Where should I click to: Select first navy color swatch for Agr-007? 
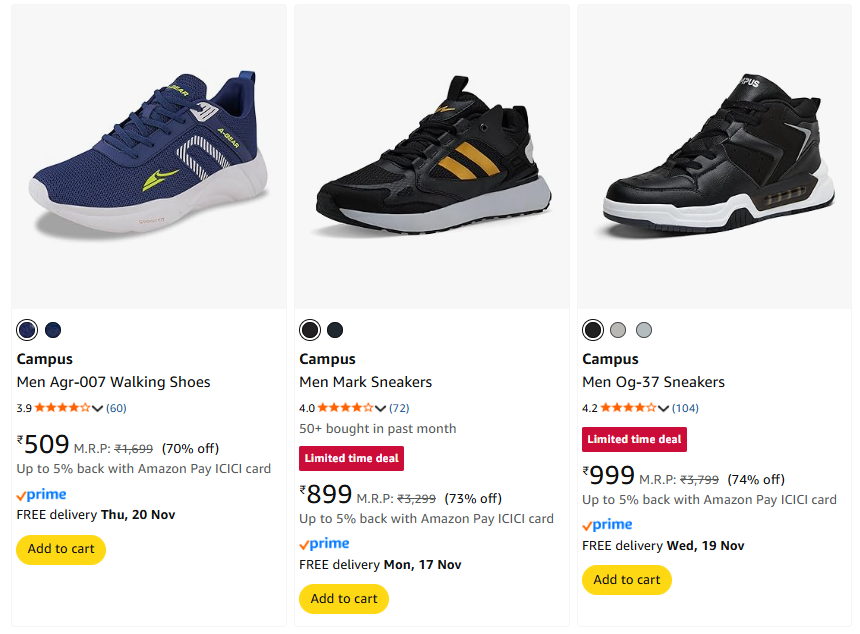(27, 330)
